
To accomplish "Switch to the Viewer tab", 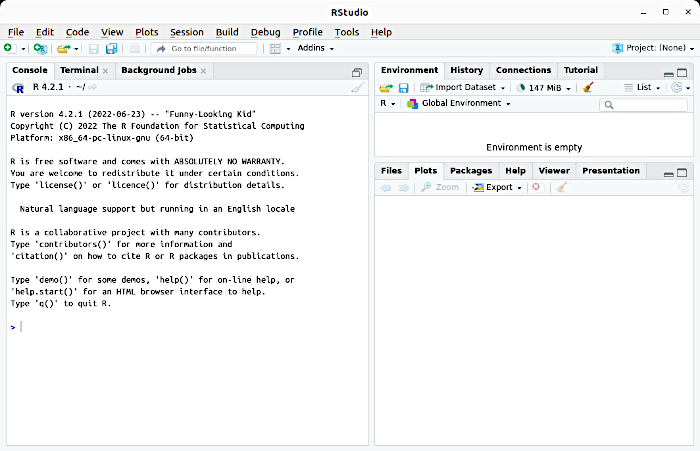I will click(x=554, y=171).
